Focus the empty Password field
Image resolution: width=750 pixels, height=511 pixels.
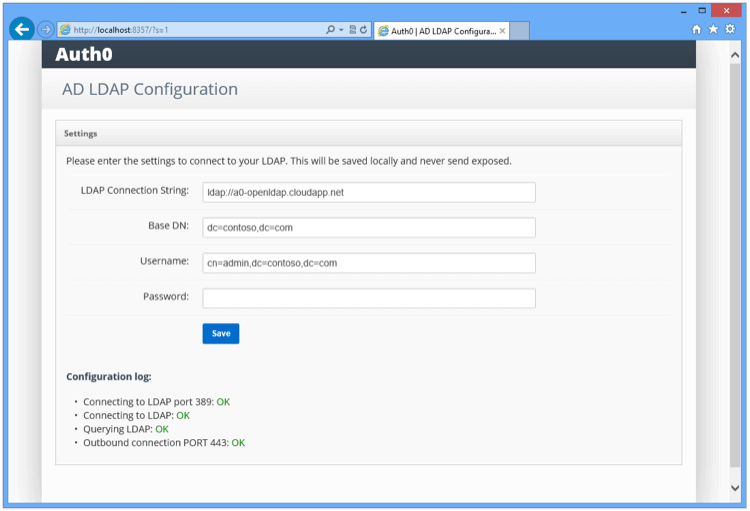[369, 298]
